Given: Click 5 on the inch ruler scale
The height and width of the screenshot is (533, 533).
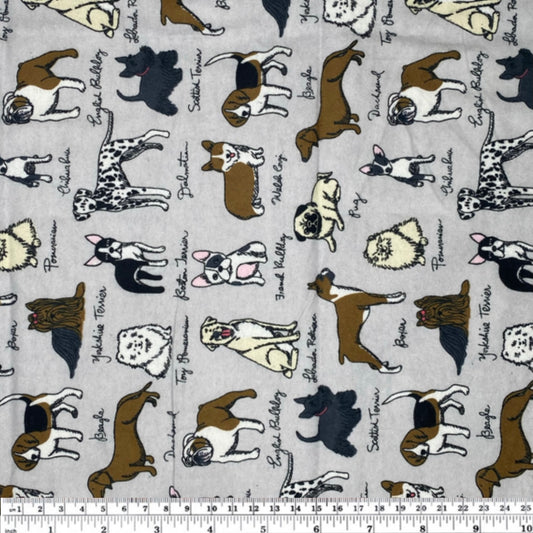Looking at the screenshot, I should tap(263, 529).
